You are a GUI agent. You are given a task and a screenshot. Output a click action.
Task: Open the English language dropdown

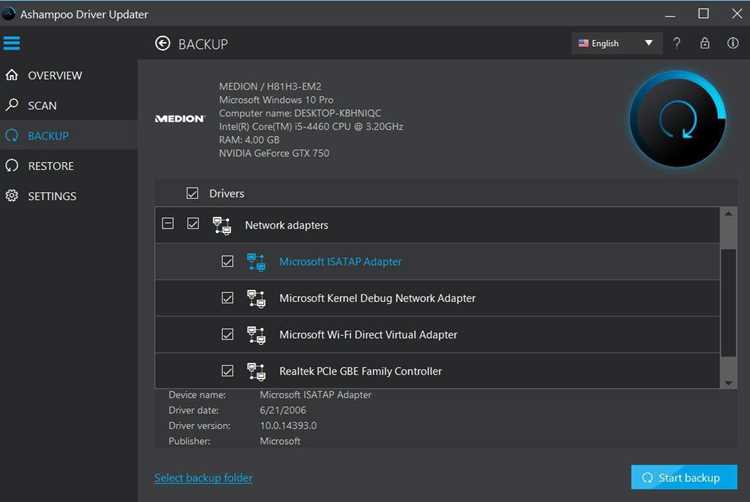click(617, 43)
